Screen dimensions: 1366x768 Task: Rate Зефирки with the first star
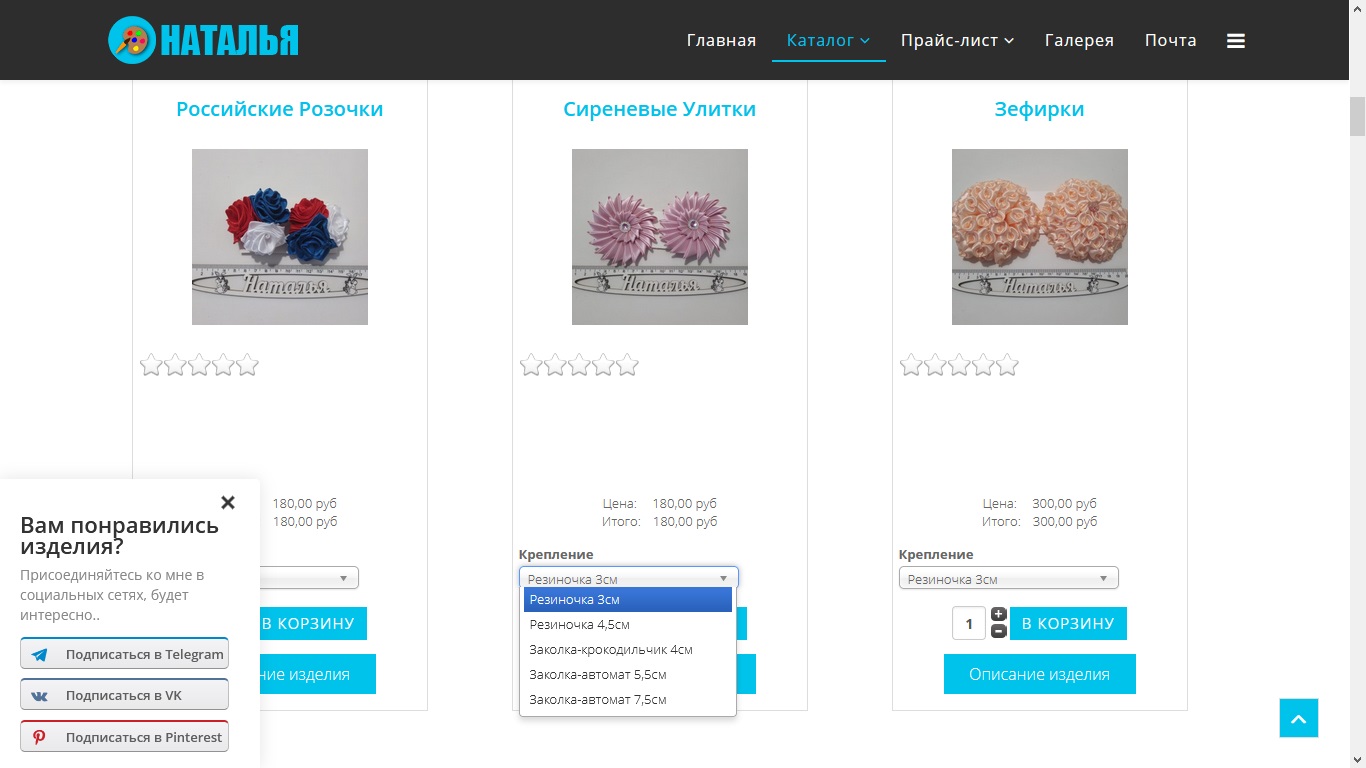tap(911, 365)
